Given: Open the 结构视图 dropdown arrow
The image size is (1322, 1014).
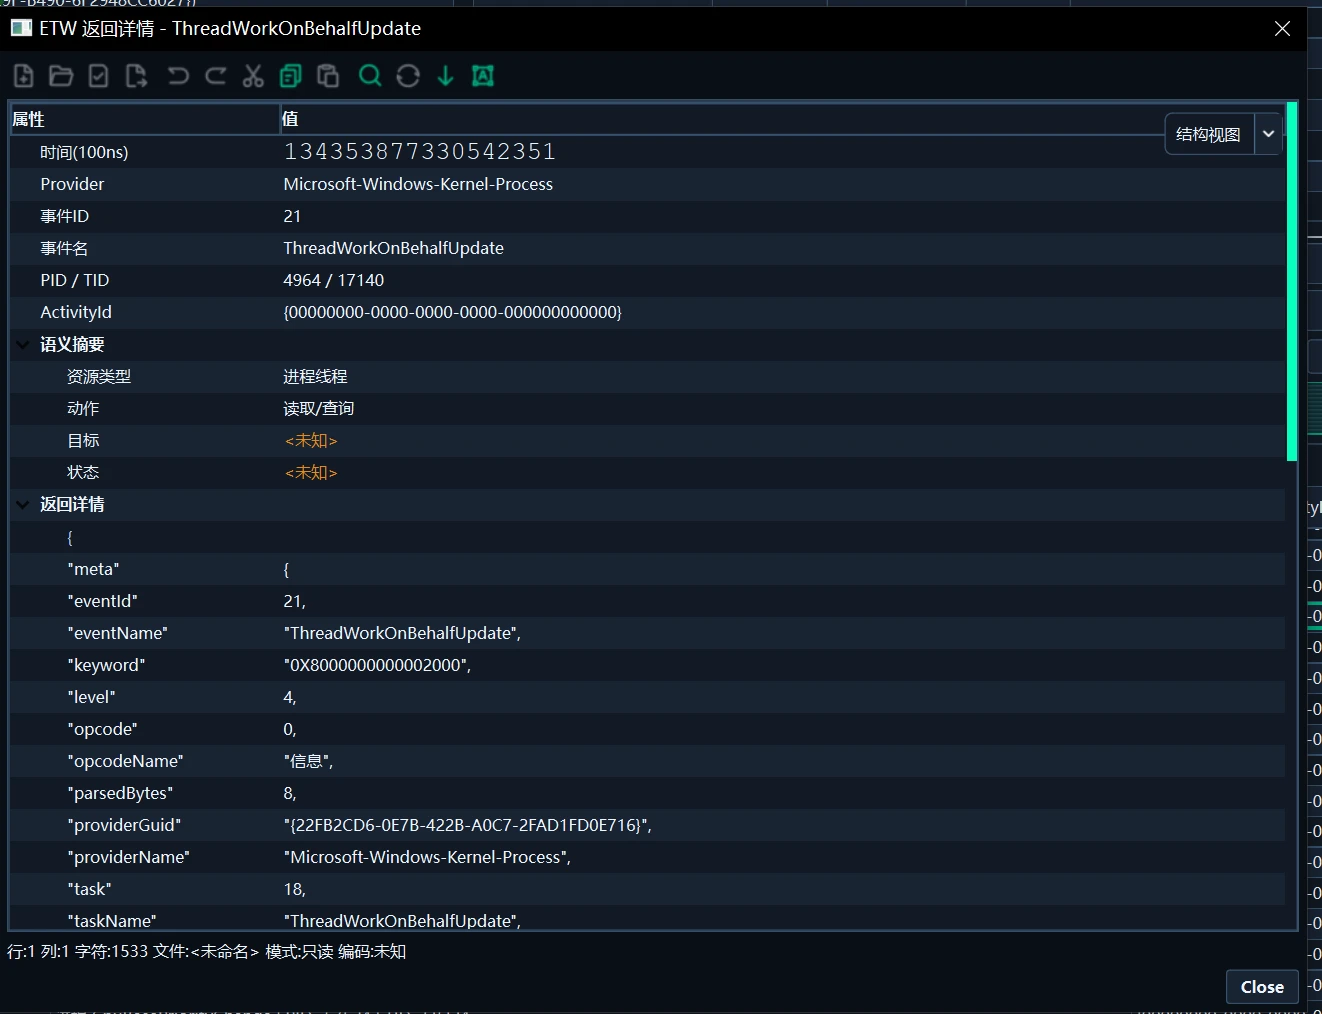Looking at the screenshot, I should point(1268,134).
